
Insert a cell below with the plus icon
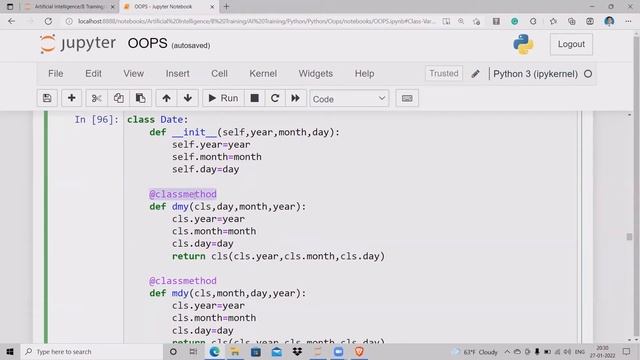[x=71, y=98]
